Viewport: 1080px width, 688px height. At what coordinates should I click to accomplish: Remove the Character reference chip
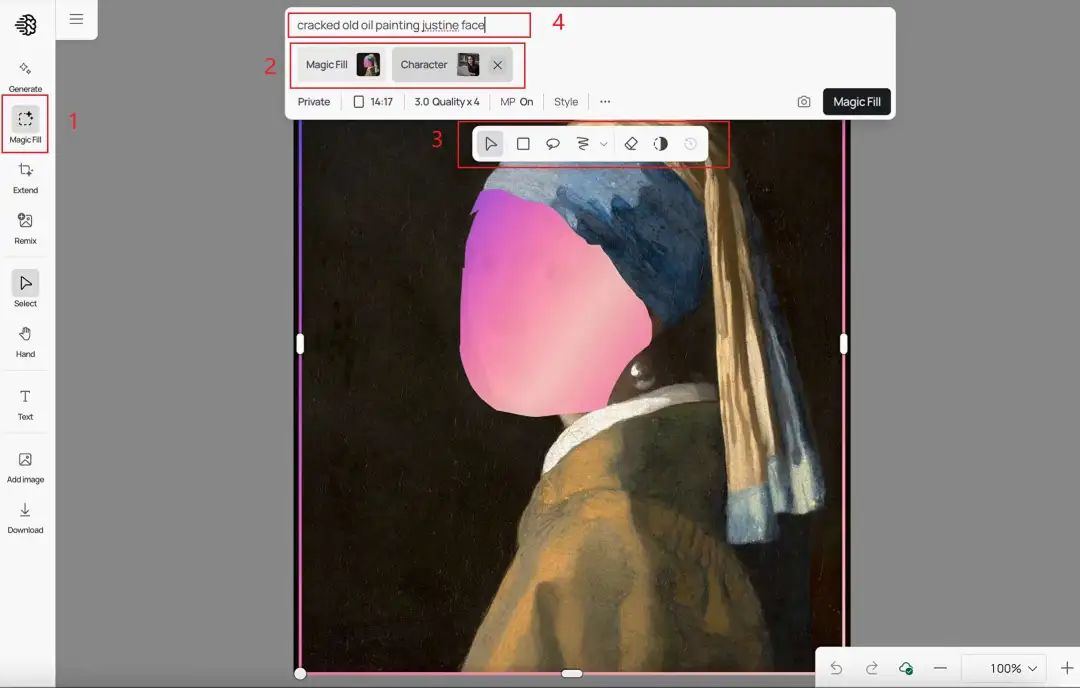pos(497,65)
